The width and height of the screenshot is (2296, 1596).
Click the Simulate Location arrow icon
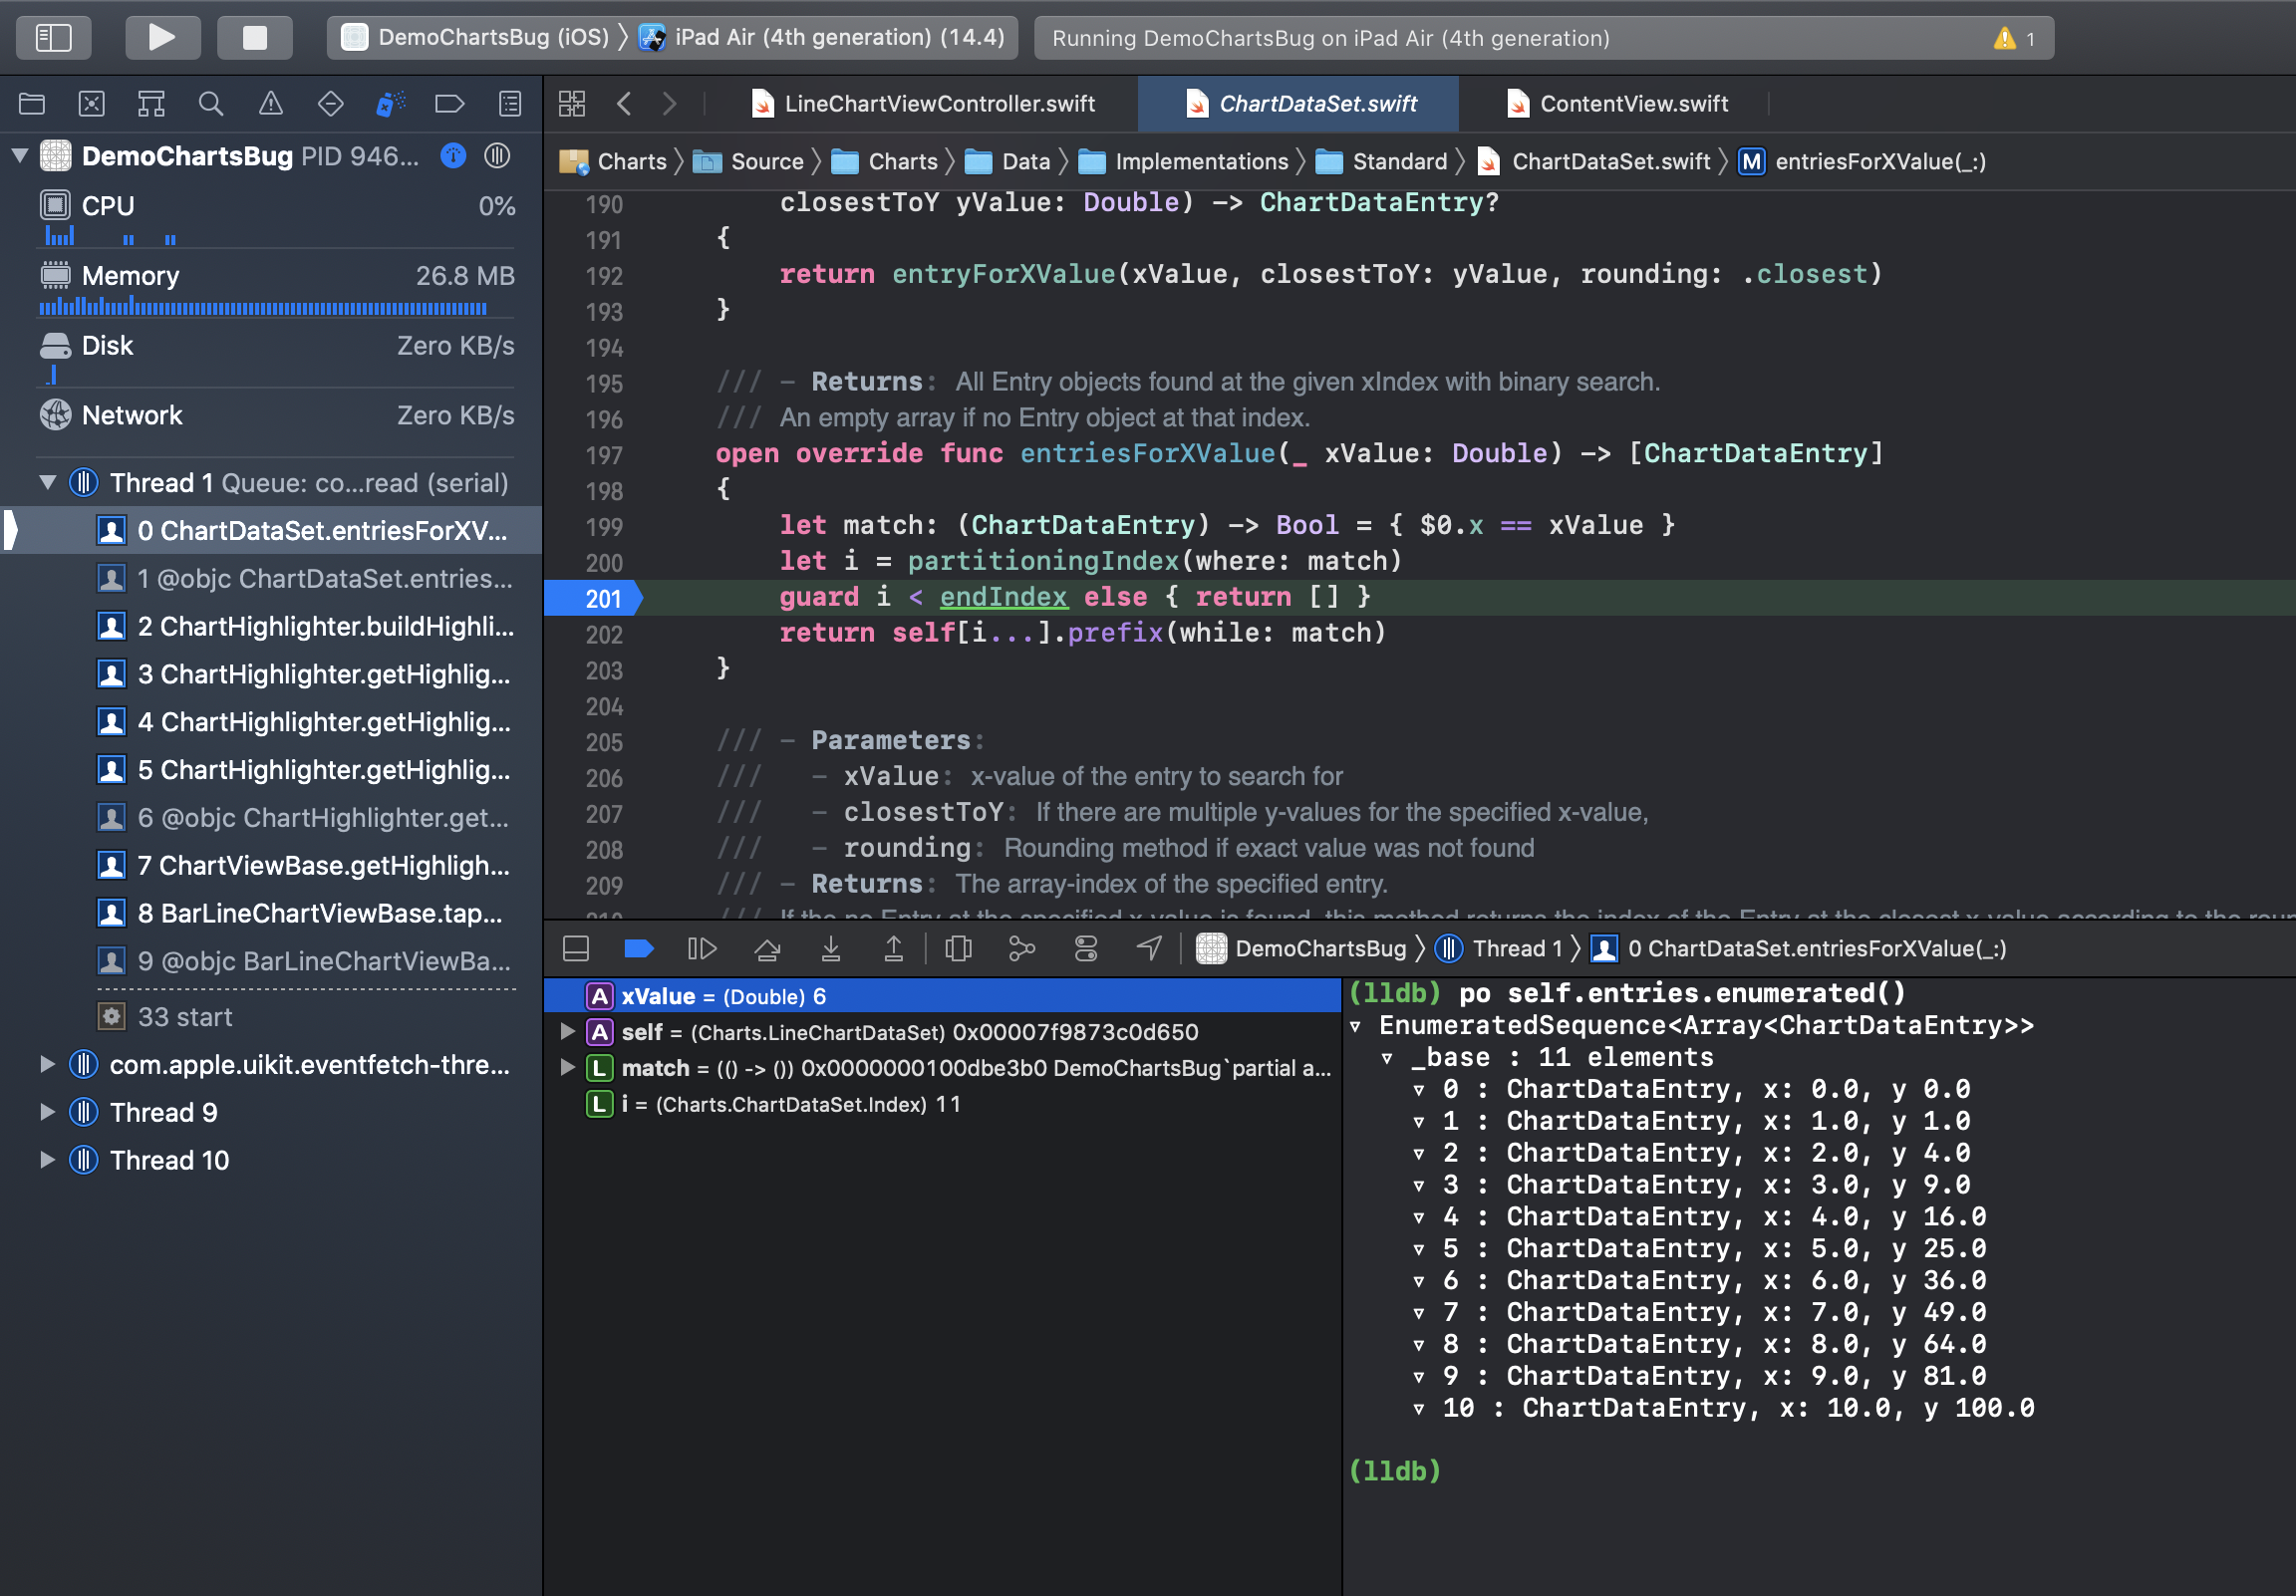1149,948
